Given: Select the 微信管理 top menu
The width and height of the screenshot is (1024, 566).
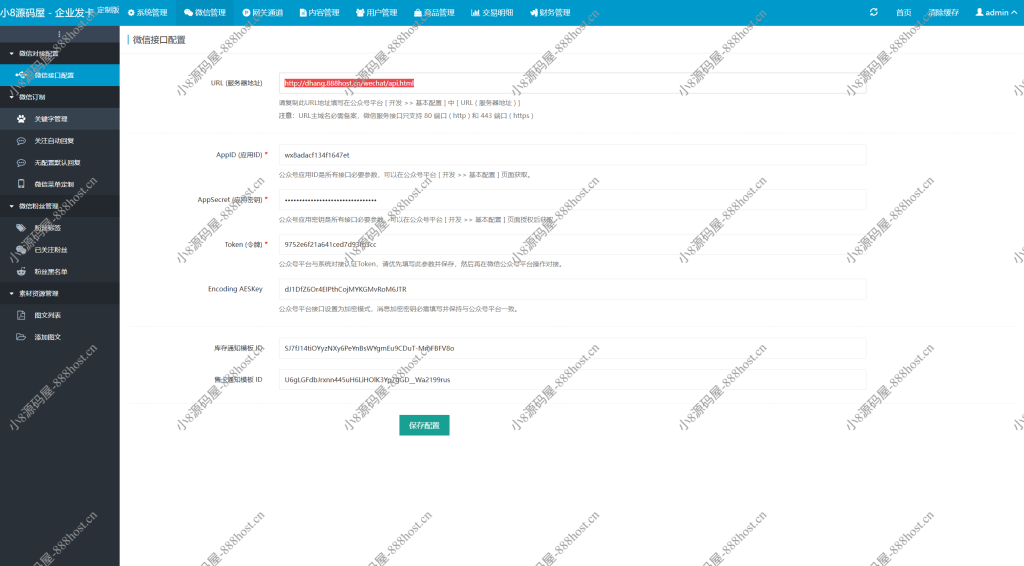Looking at the screenshot, I should 204,12.
